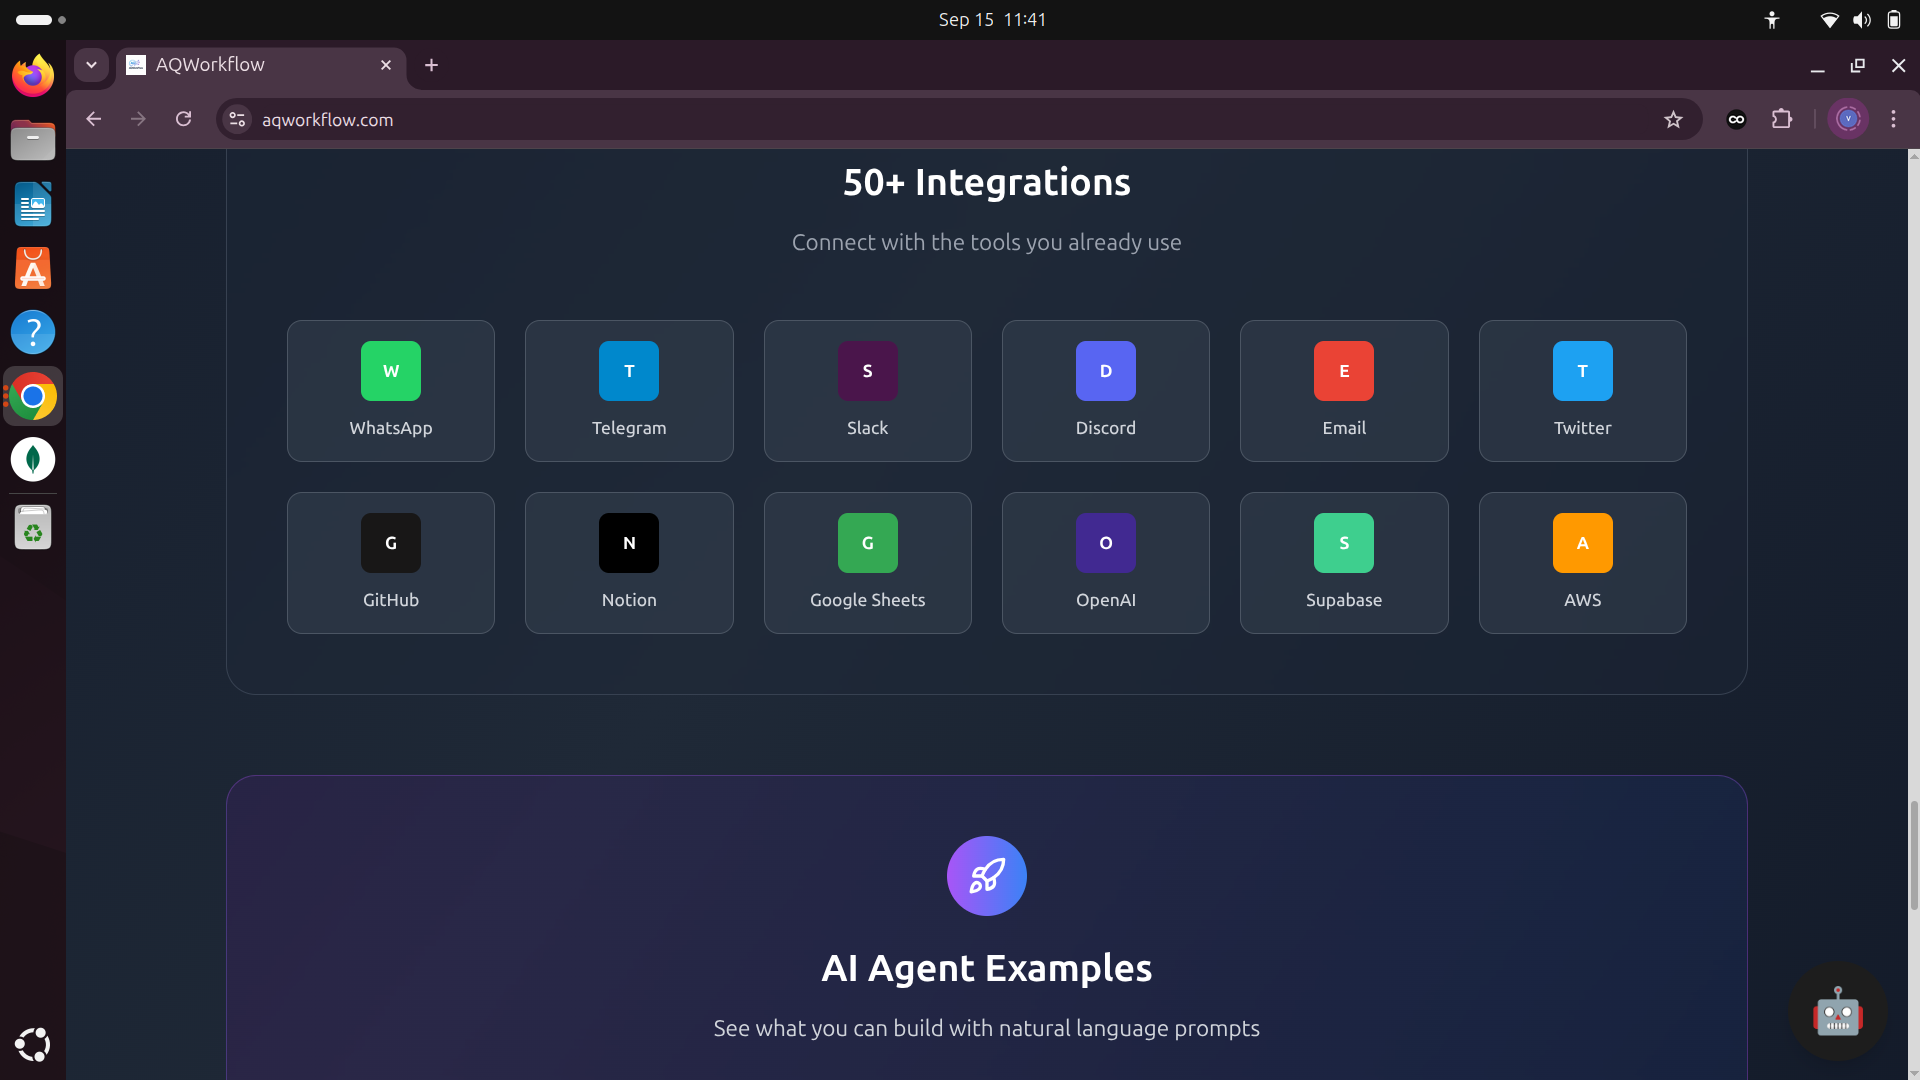This screenshot has width=1920, height=1080.
Task: Click the WhatsApp label text
Action: (x=391, y=428)
